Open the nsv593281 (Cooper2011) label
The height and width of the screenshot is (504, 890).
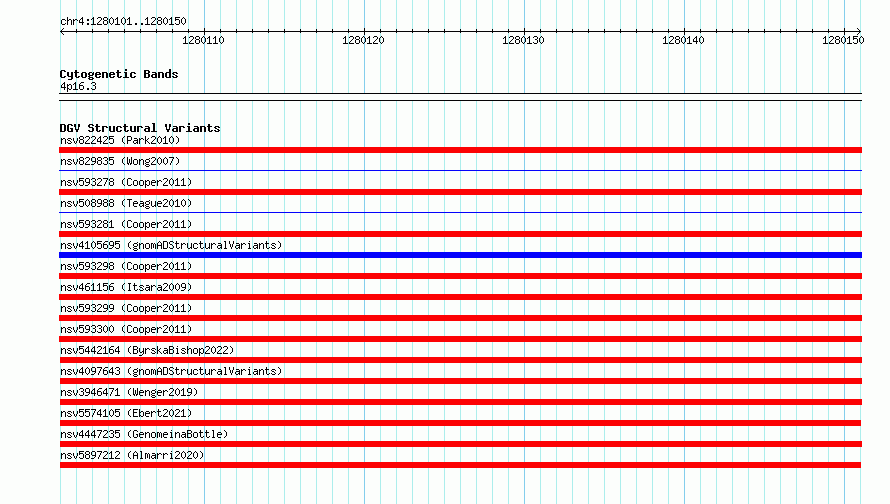click(126, 224)
